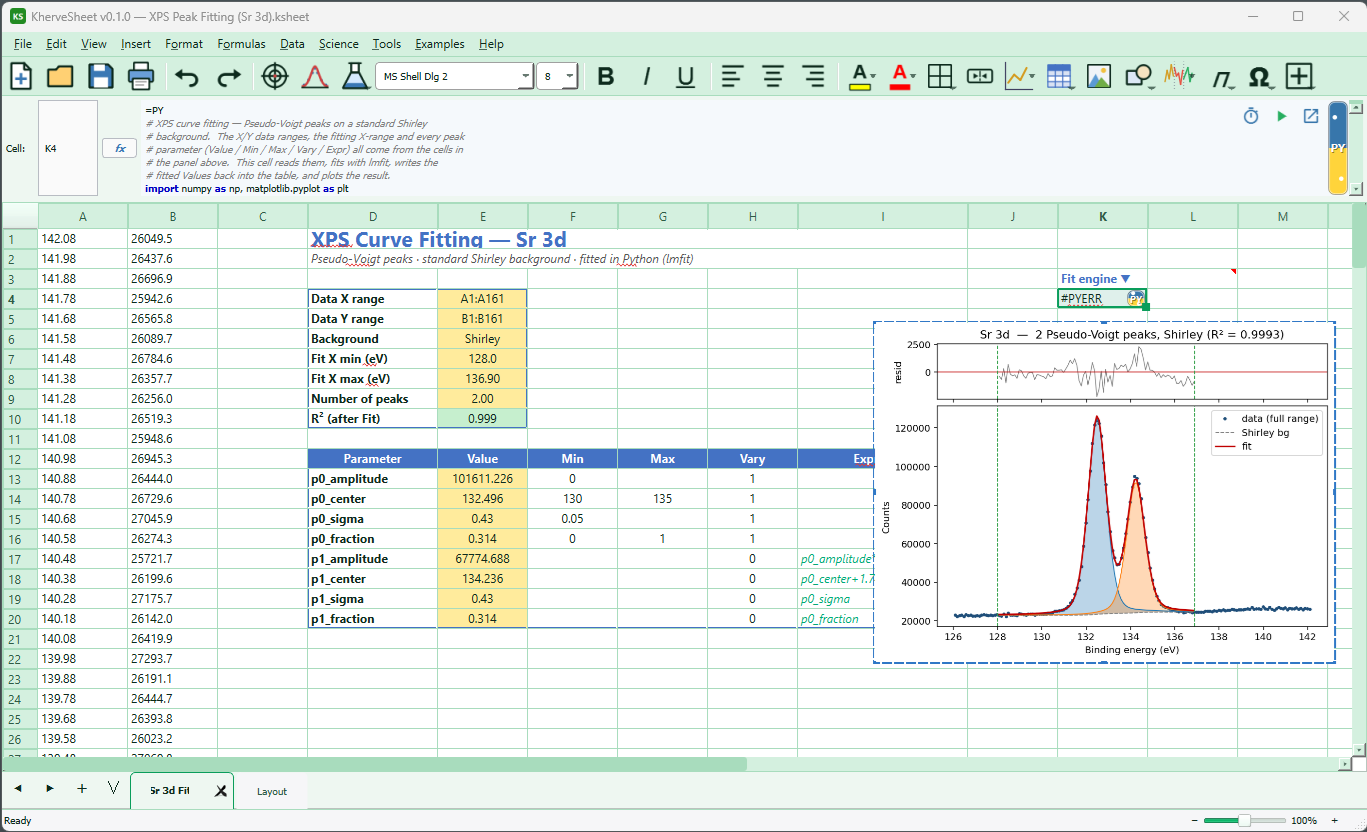Open the pi formula symbol tool
Screen dimensions: 1367x832
1221,77
